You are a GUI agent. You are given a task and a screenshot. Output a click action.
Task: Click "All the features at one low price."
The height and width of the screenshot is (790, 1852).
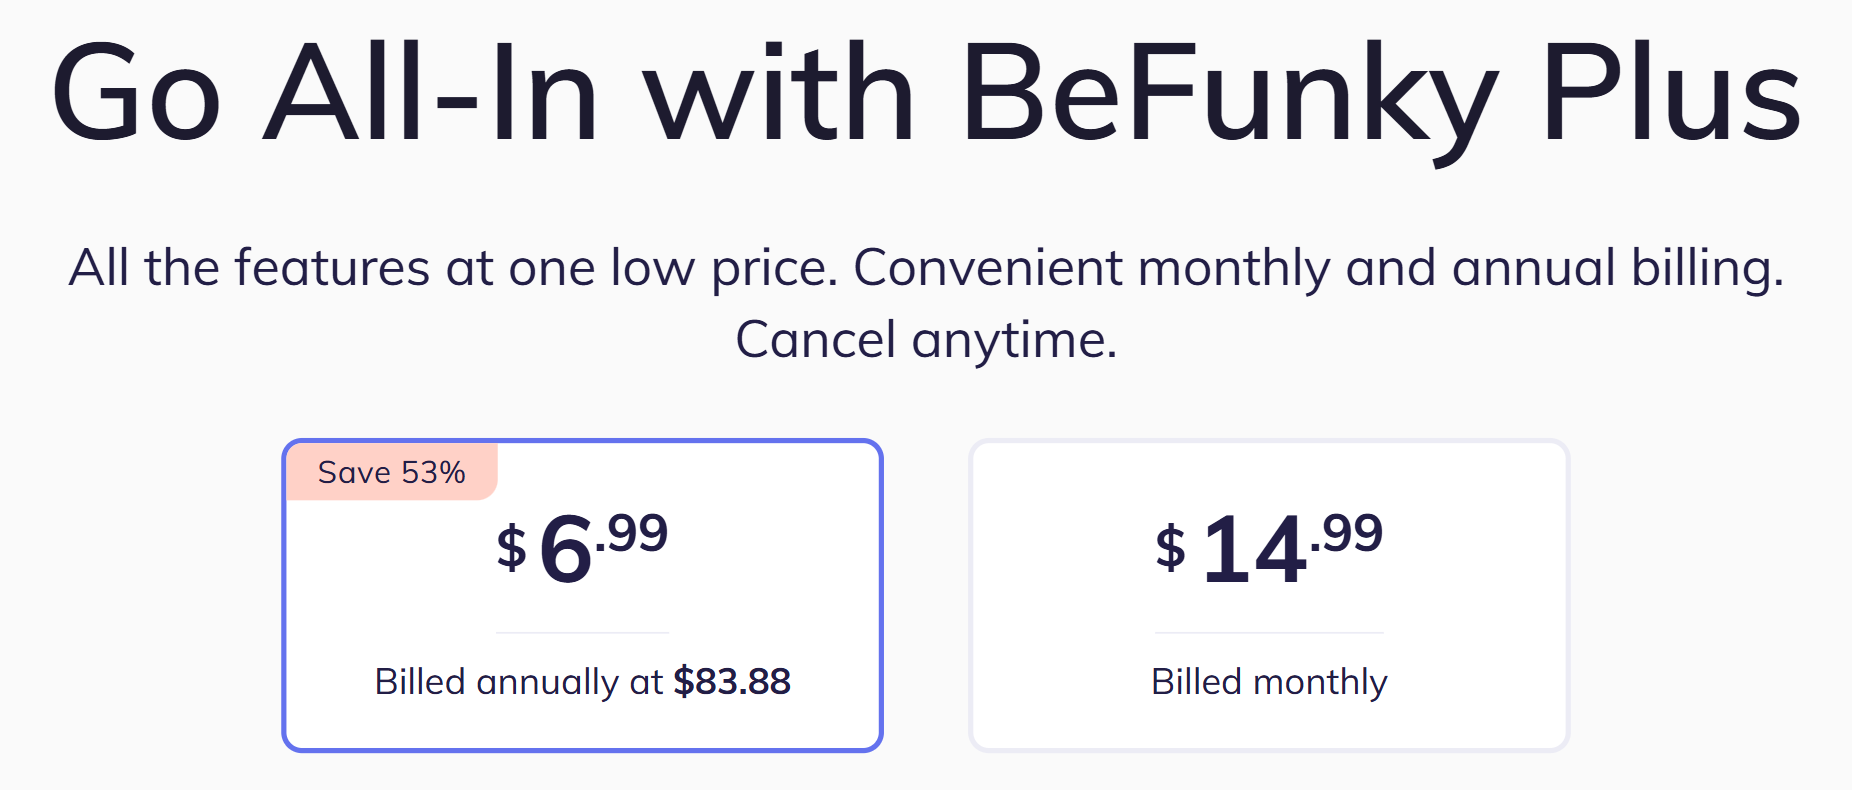tap(453, 268)
